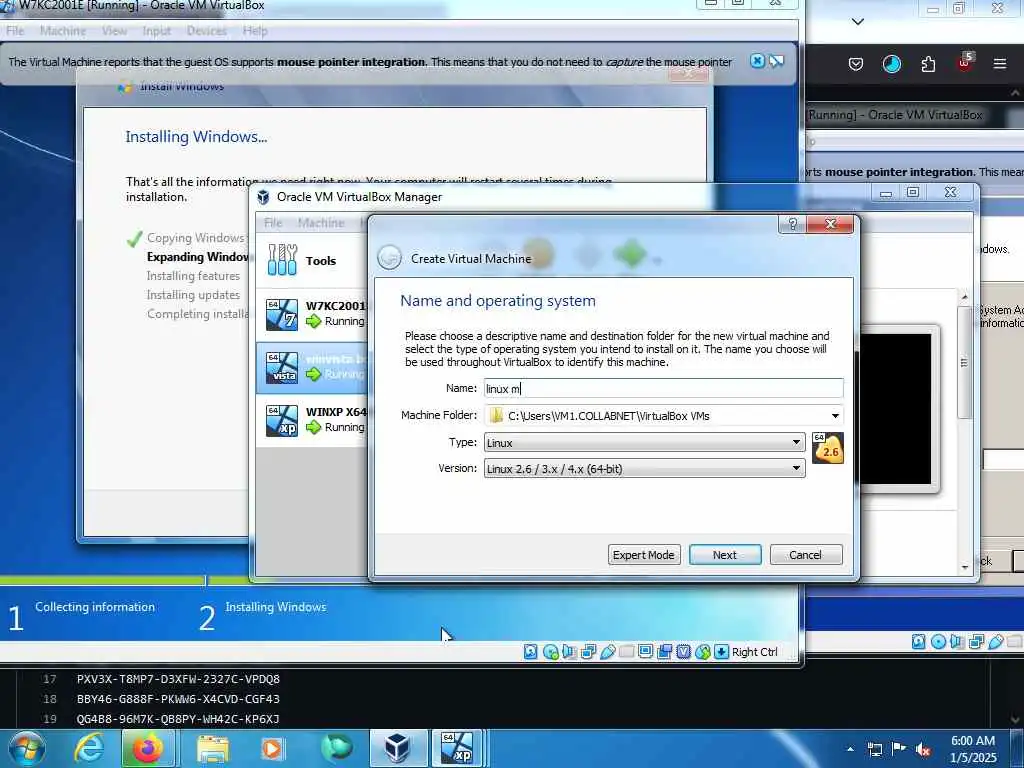This screenshot has height=768, width=1024.
Task: Select the Vista virtual machine in the list
Action: 312,367
